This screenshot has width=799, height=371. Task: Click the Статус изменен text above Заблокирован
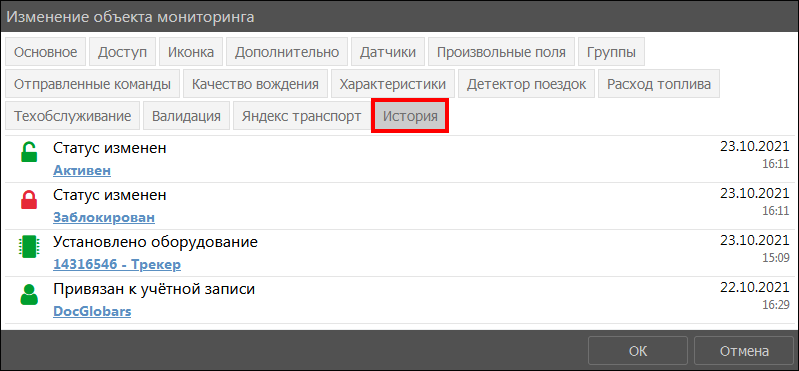(110, 195)
